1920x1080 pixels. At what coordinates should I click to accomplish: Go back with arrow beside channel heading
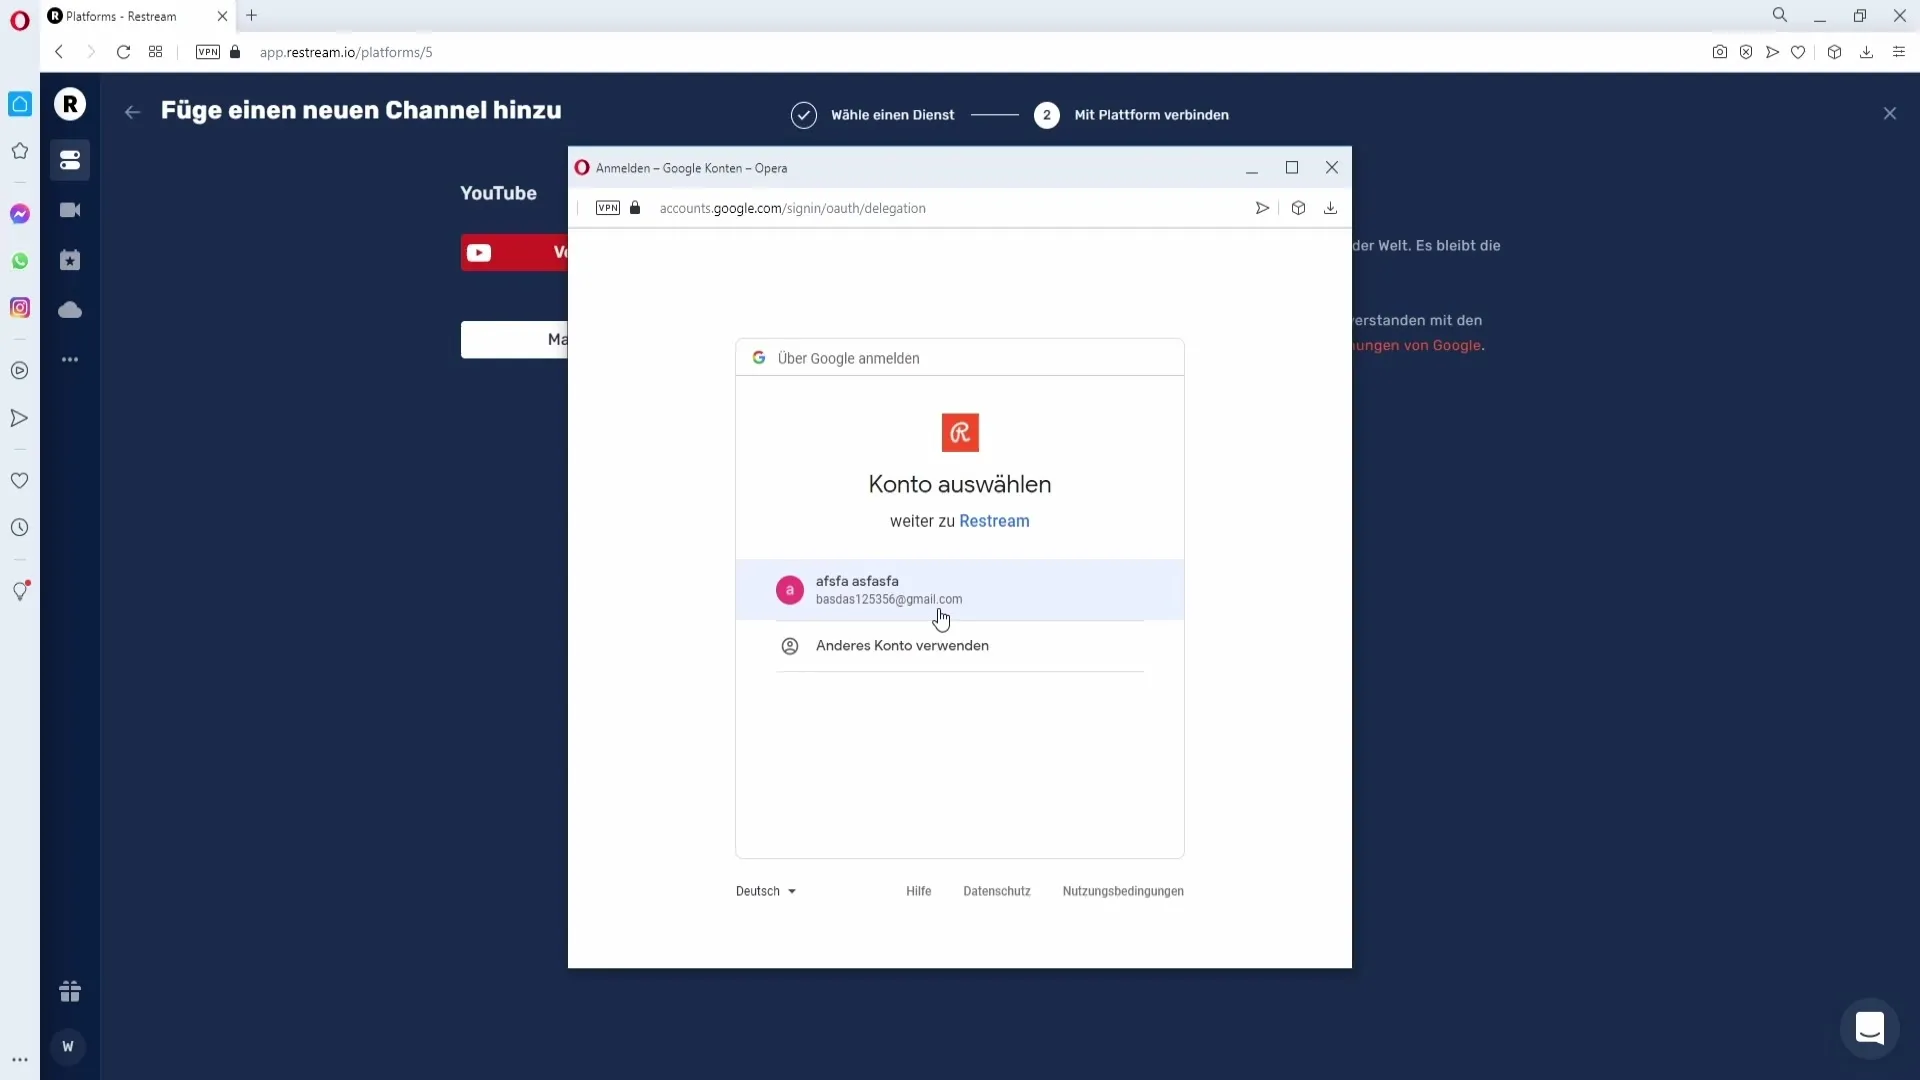[132, 112]
